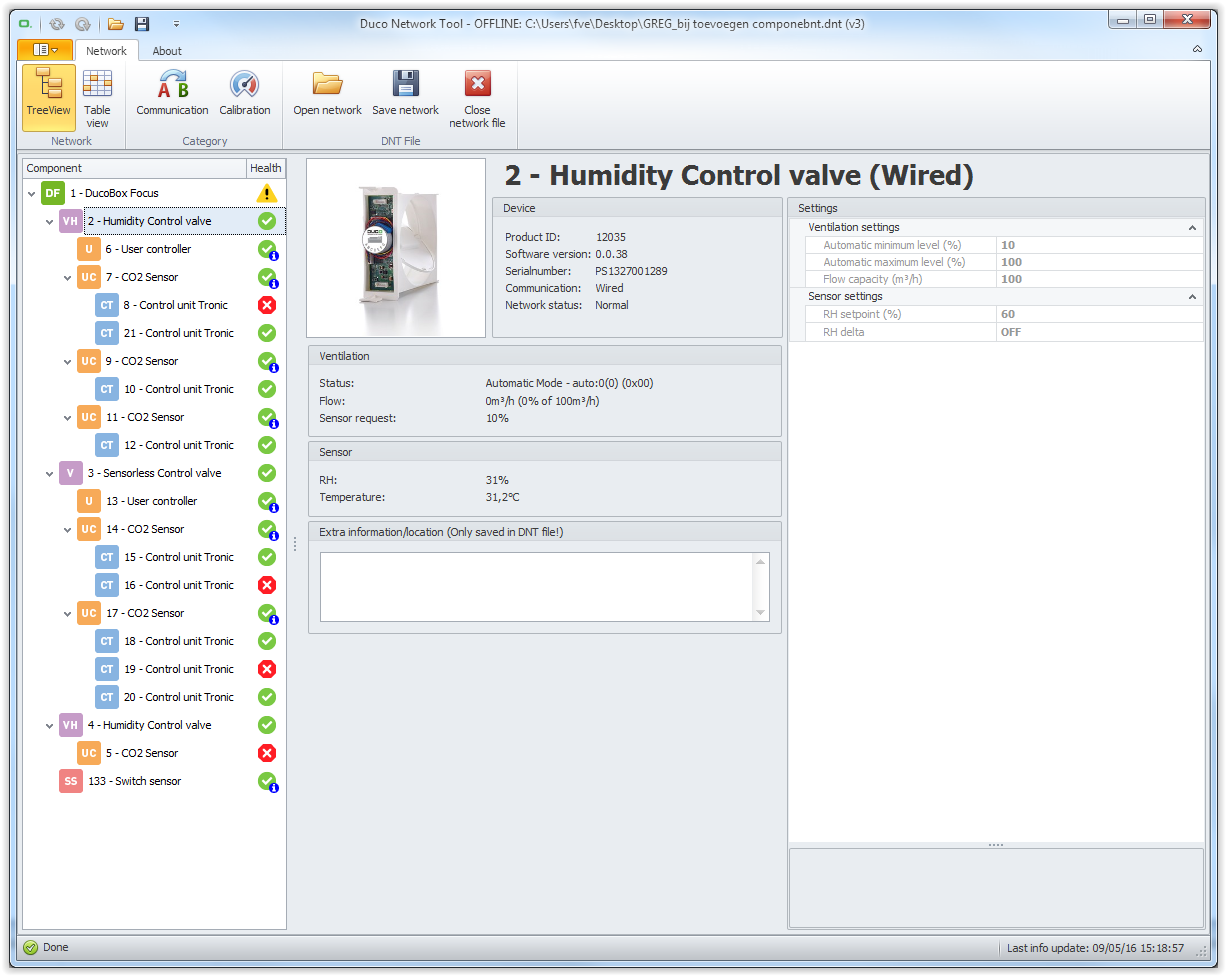Screen dimensions: 1226x976
Task: Open the orange application menu button
Action: point(44,49)
